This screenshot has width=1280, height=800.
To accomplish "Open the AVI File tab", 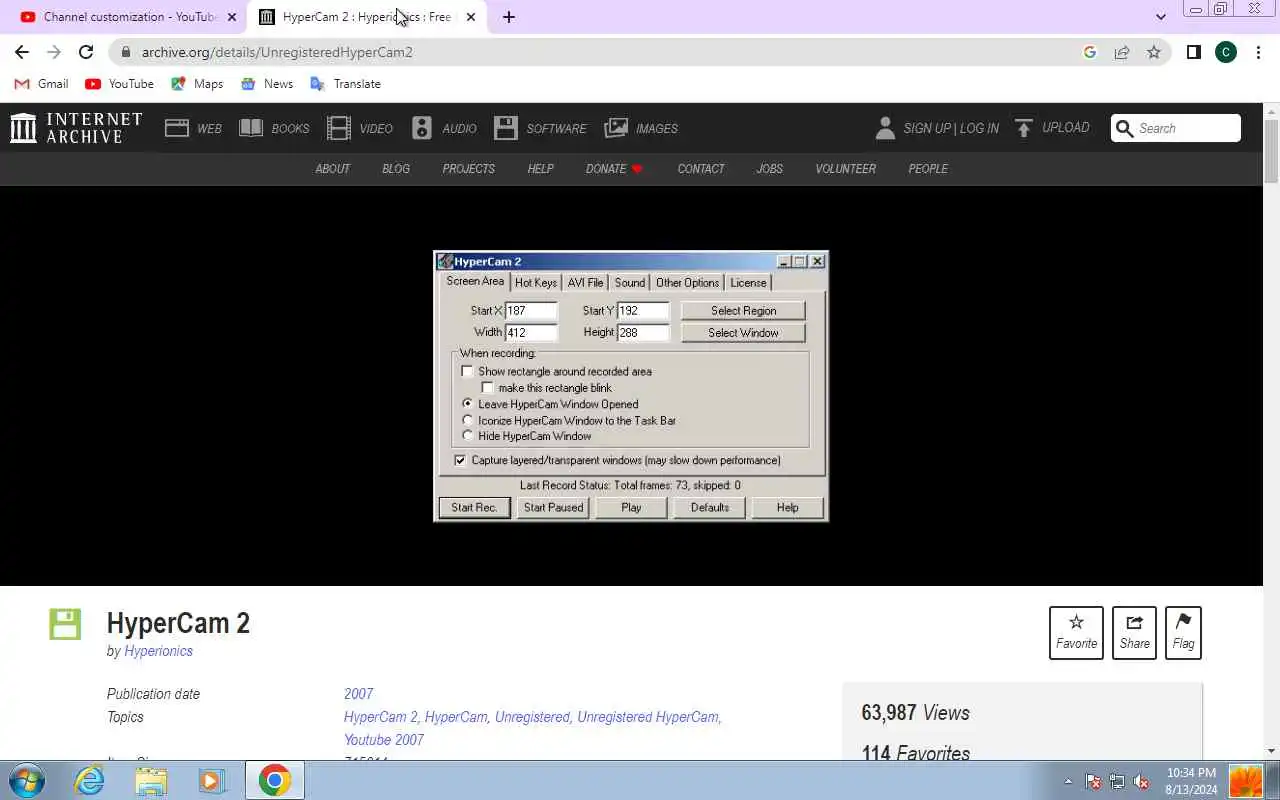I will [586, 283].
